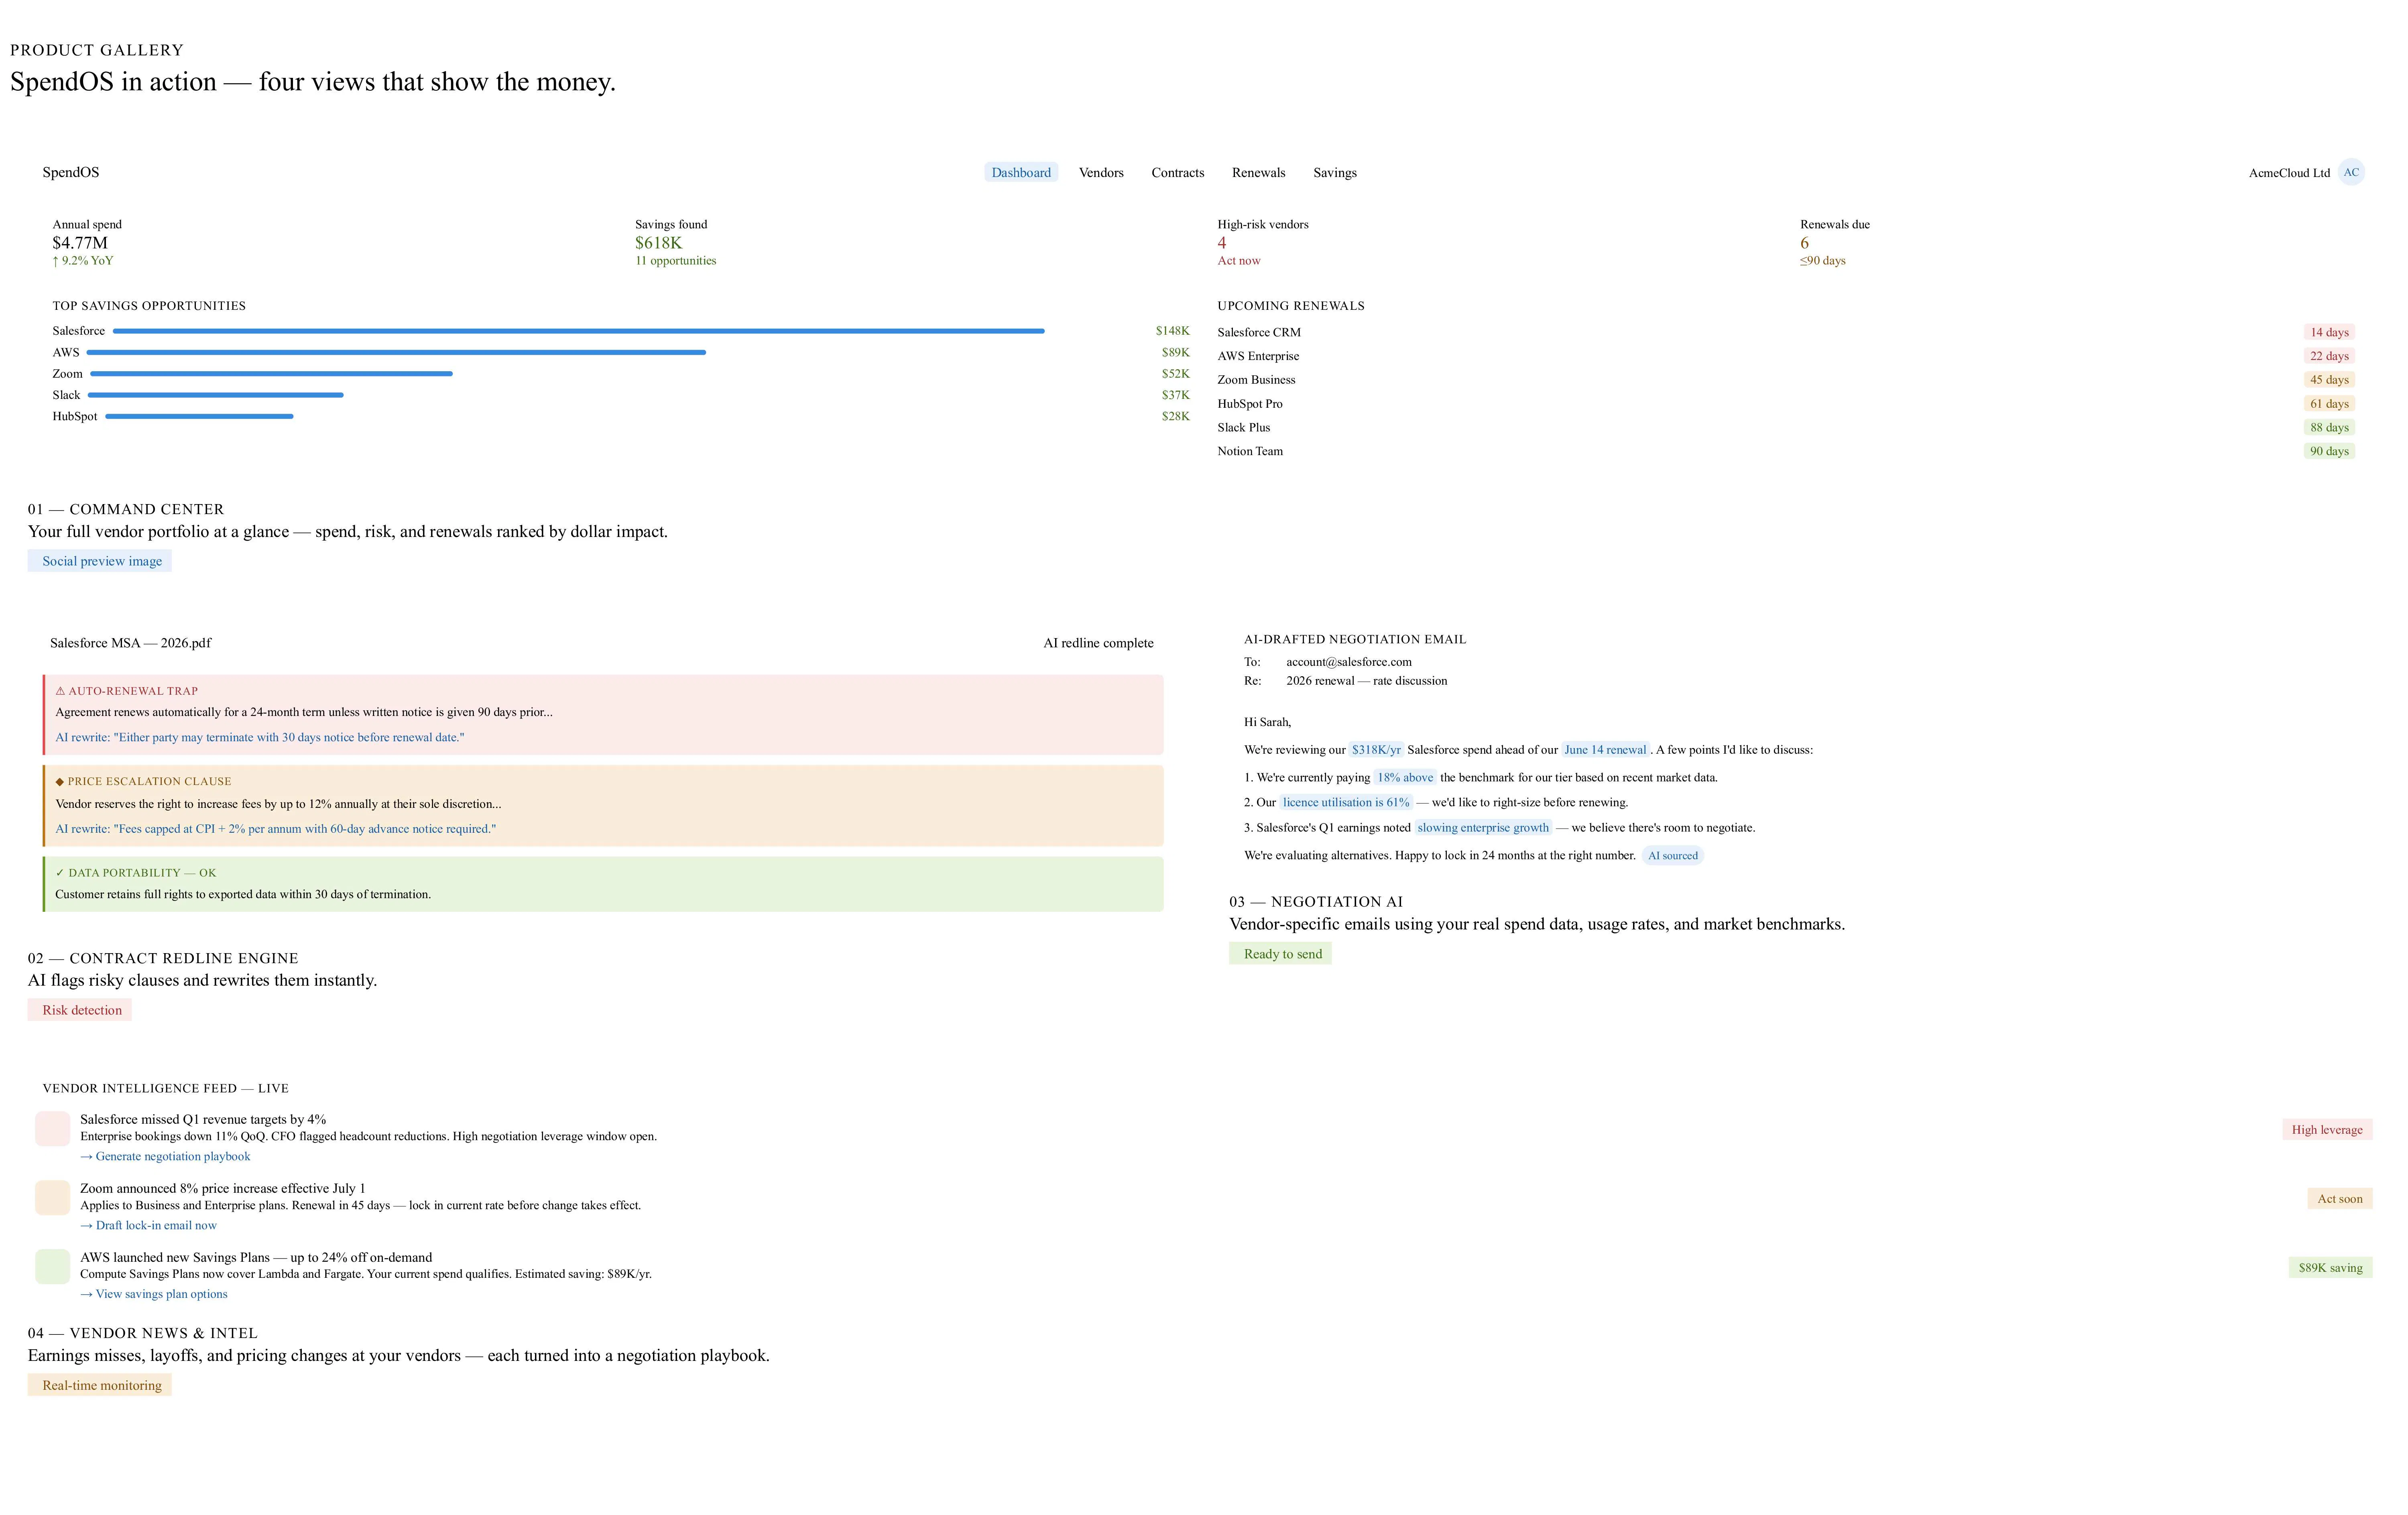Select the AWS Enterprise renewal row
The width and height of the screenshot is (2408, 1515).
[1786, 356]
